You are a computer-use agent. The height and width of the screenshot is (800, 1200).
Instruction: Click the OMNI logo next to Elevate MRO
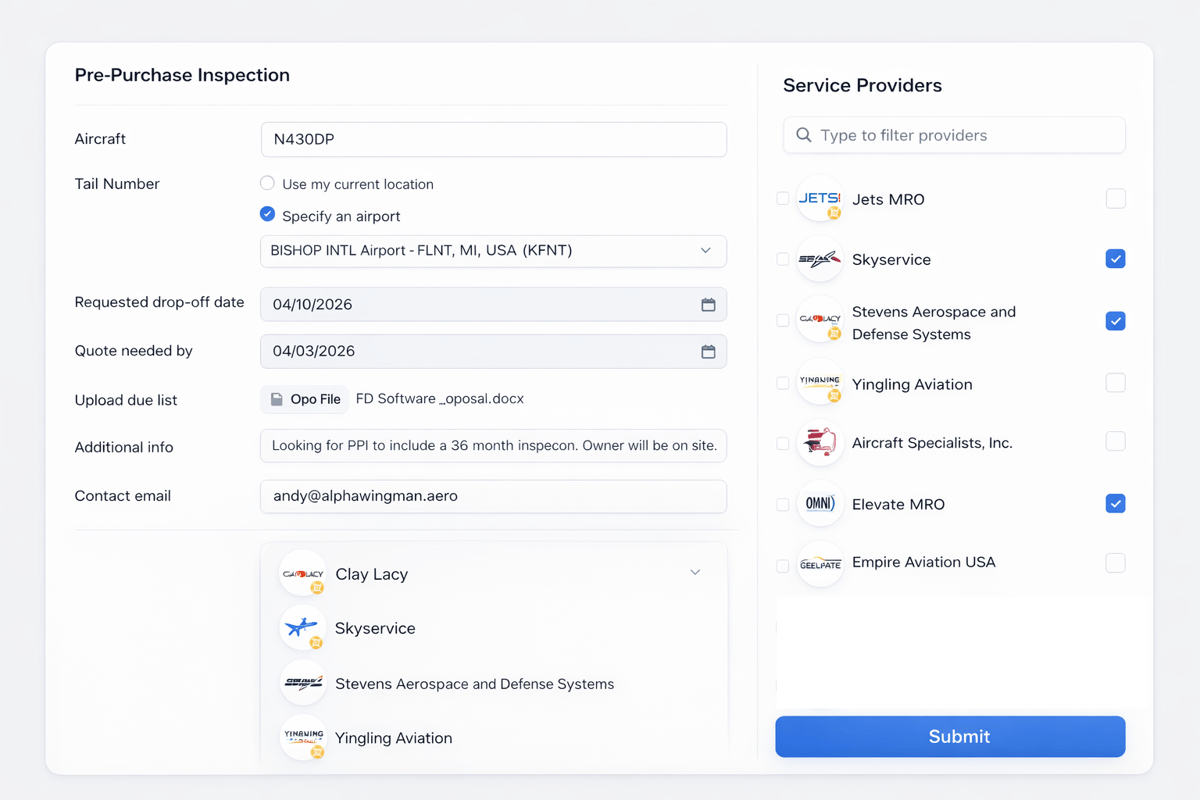pos(820,504)
